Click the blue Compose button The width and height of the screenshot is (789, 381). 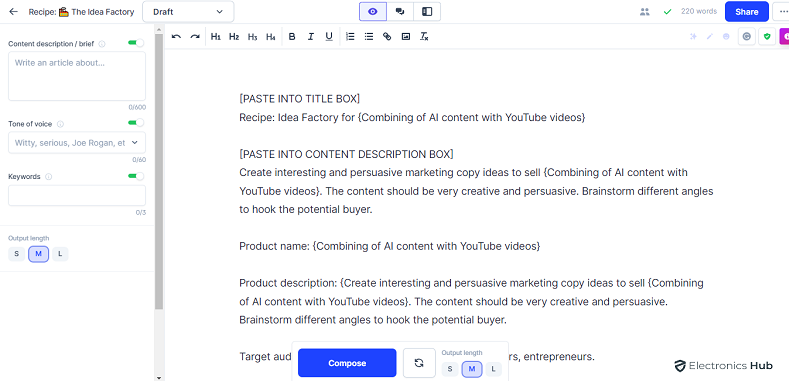347,363
